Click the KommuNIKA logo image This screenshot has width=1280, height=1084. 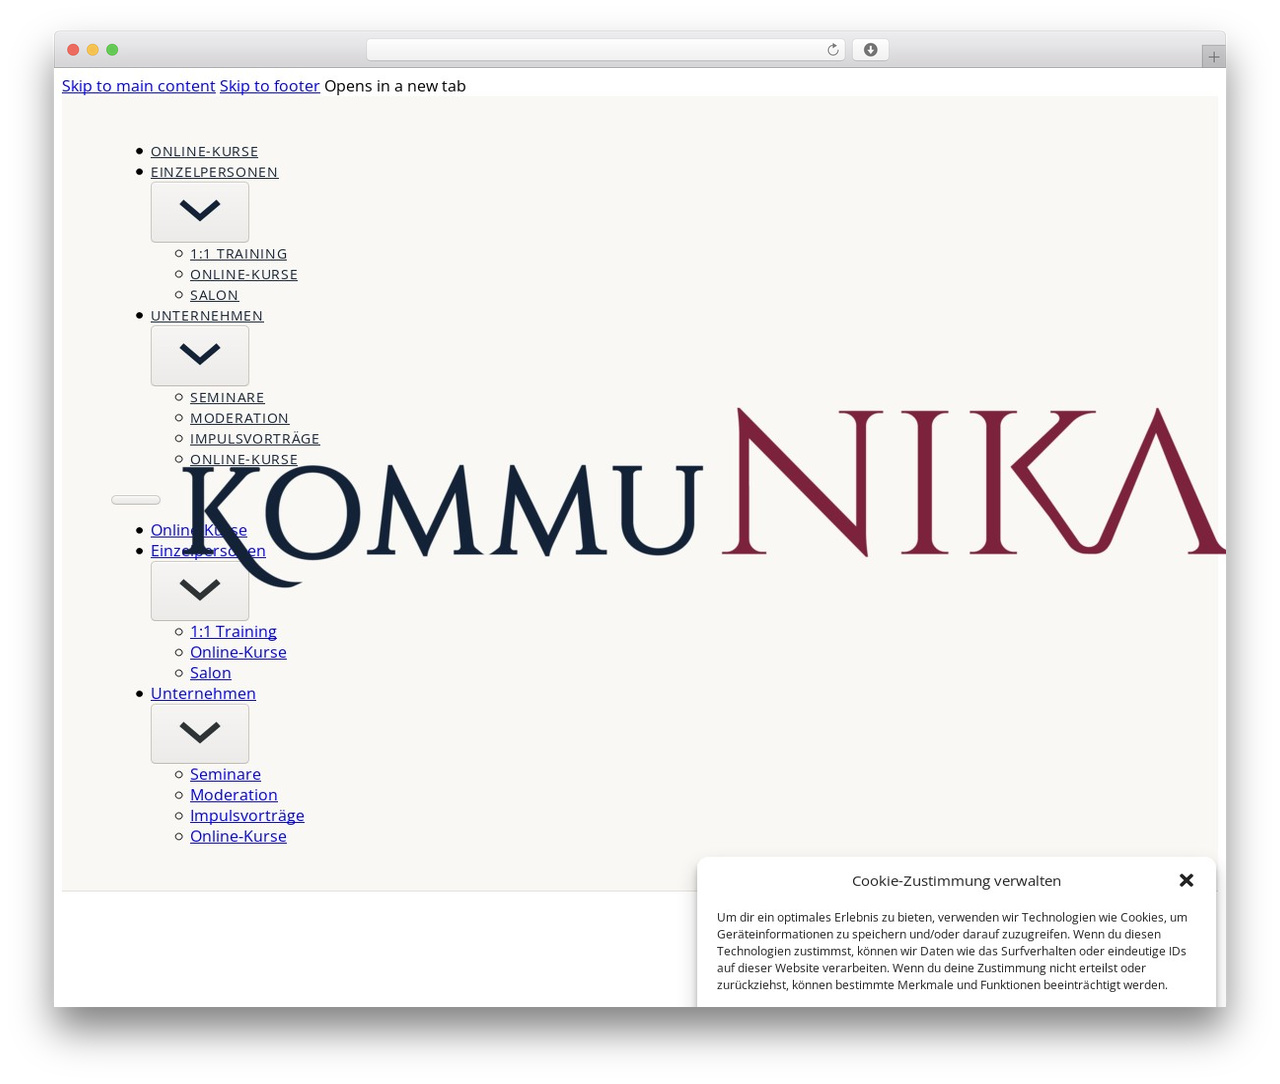pos(703,497)
